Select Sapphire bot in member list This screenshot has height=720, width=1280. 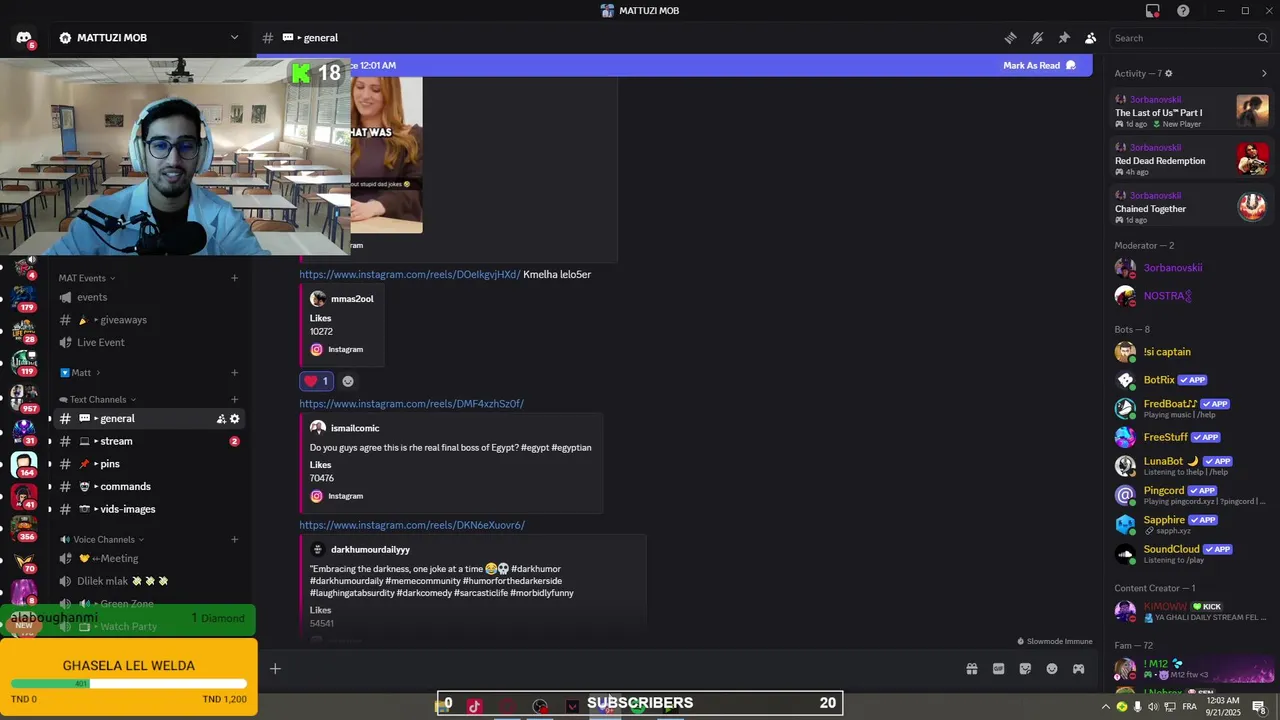(x=1191, y=524)
